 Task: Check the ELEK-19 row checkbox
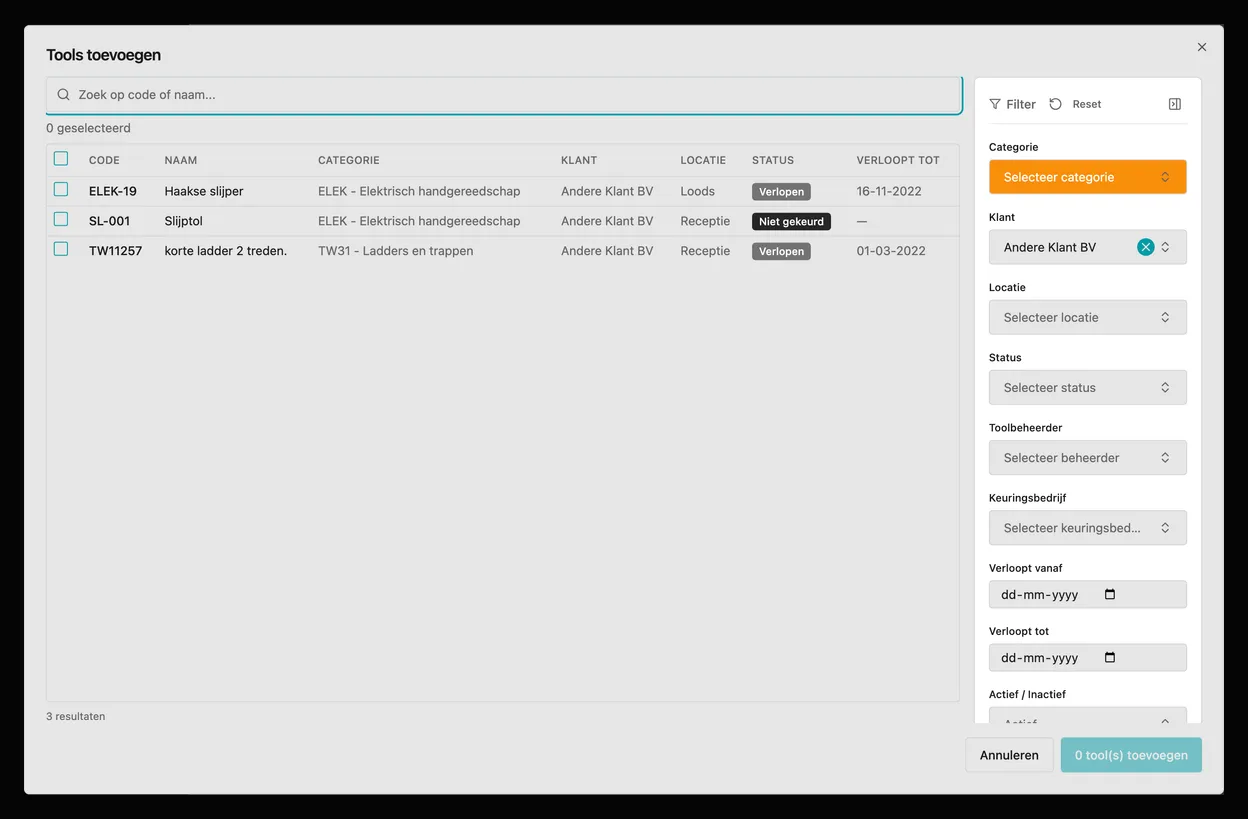point(61,189)
